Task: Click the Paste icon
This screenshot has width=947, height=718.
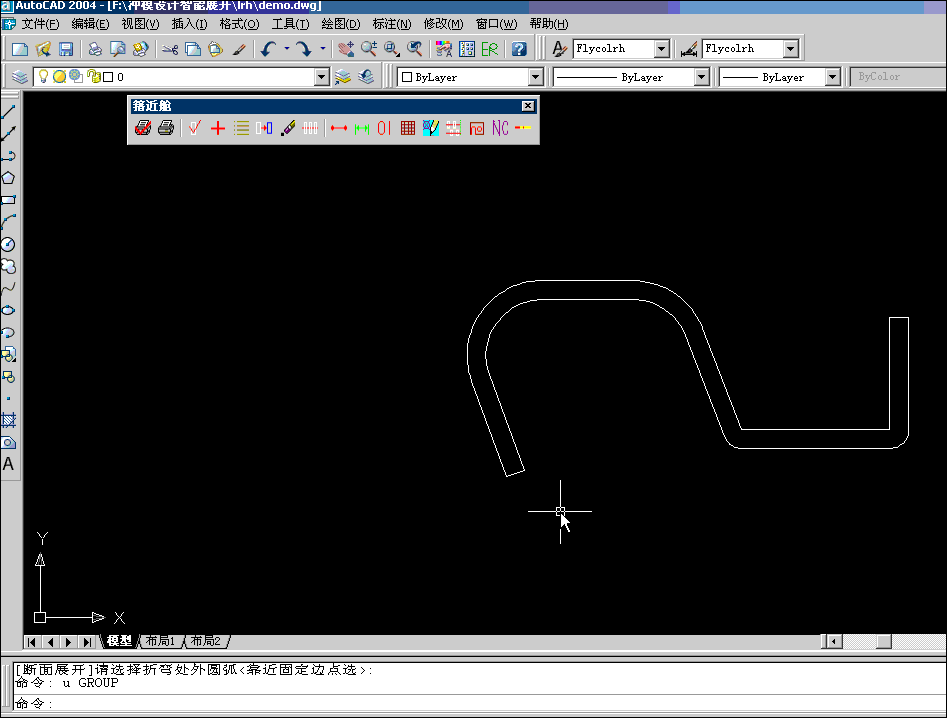Action: pos(216,49)
